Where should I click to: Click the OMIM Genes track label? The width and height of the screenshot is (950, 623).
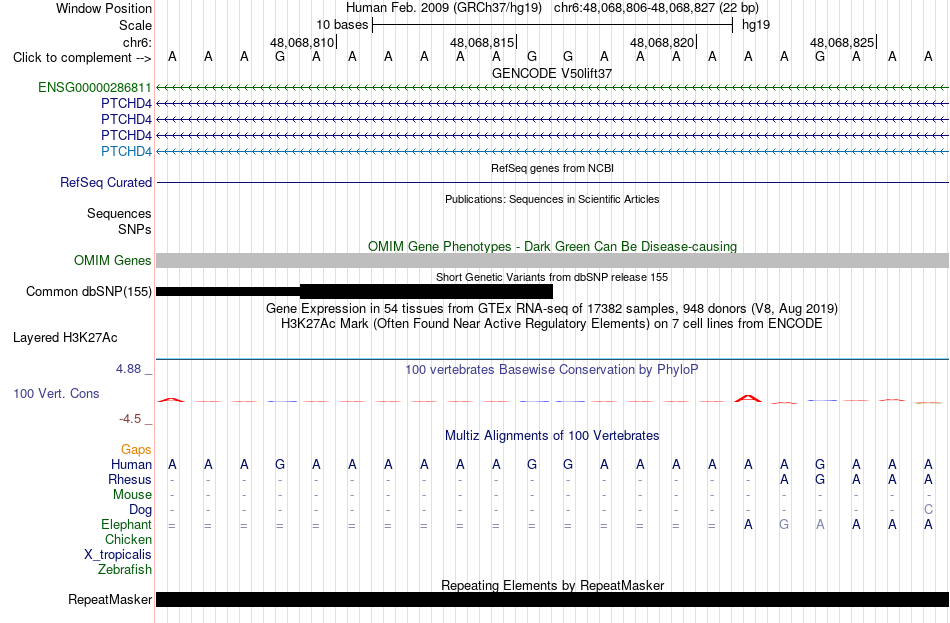click(113, 261)
